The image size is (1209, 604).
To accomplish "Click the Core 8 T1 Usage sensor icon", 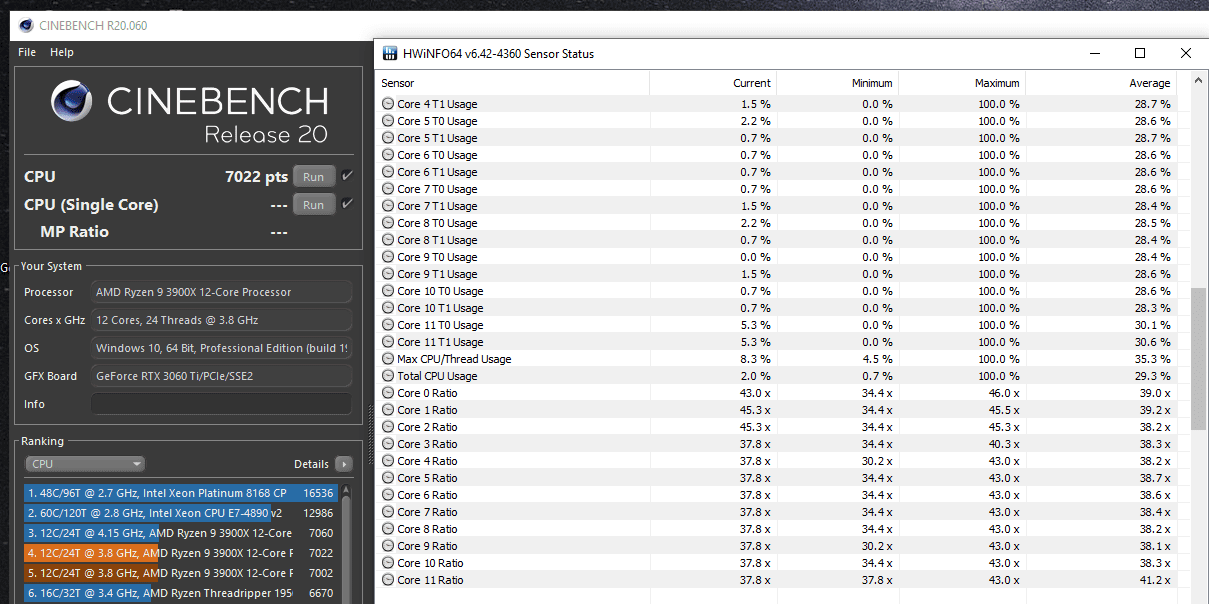I will [x=388, y=240].
